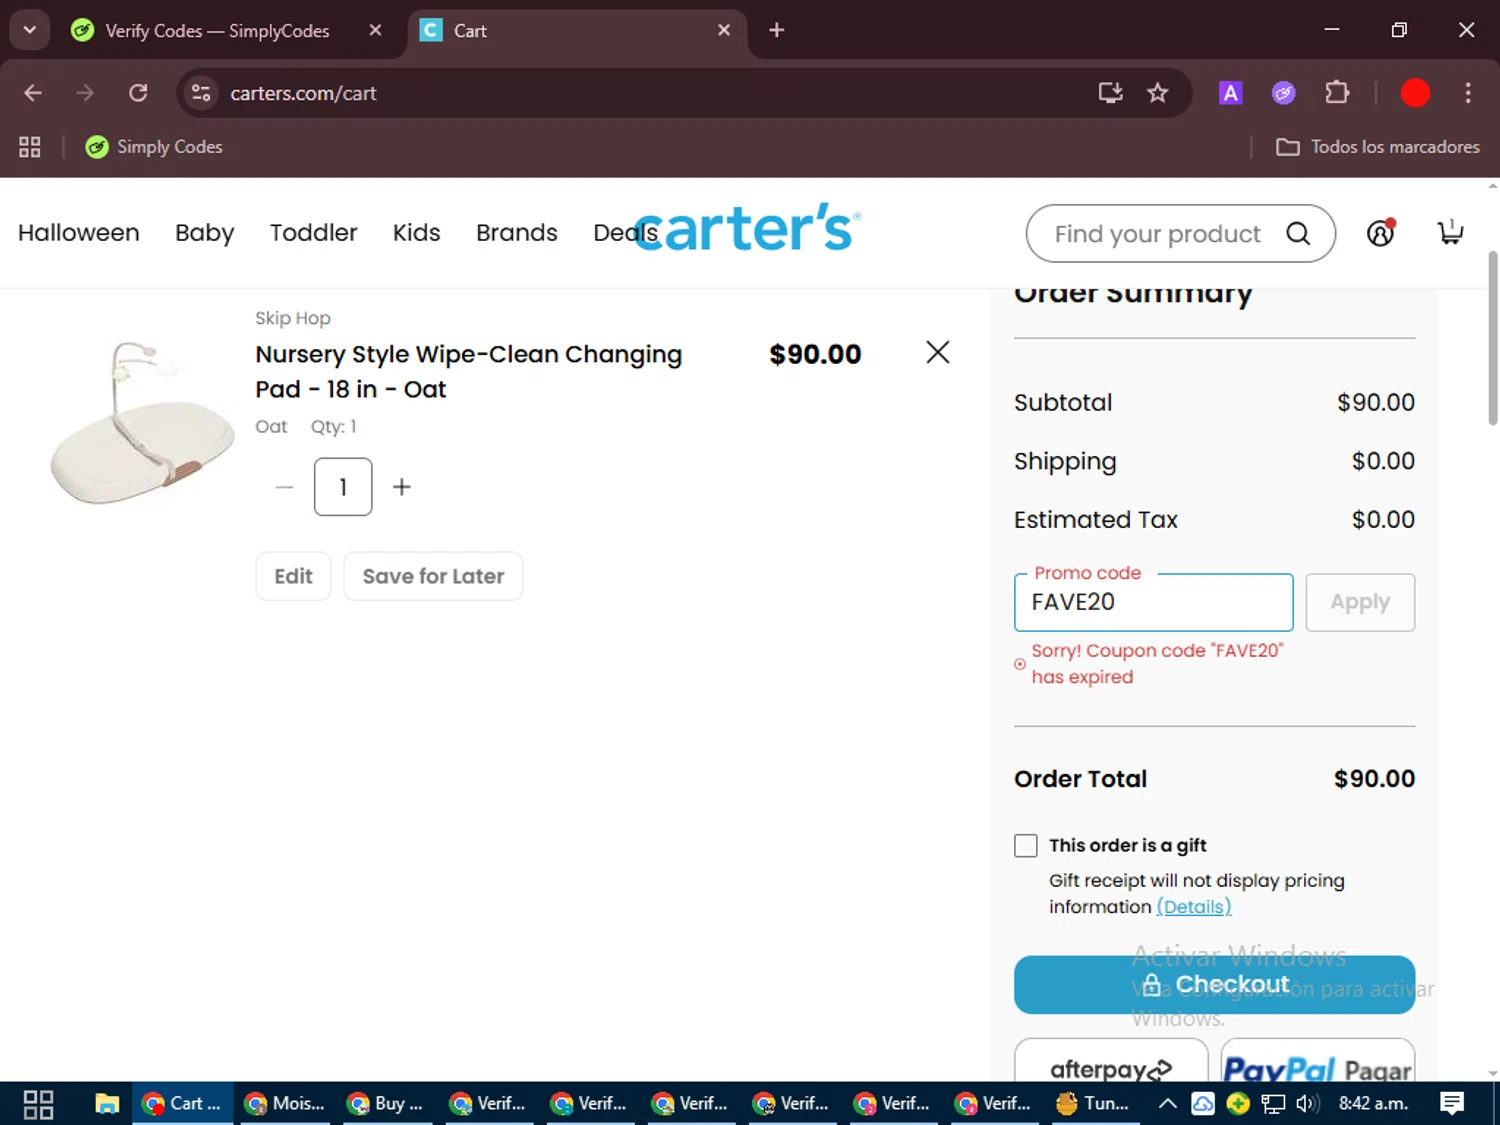Click the Edit button
Viewport: 1500px width, 1125px height.
tap(293, 576)
